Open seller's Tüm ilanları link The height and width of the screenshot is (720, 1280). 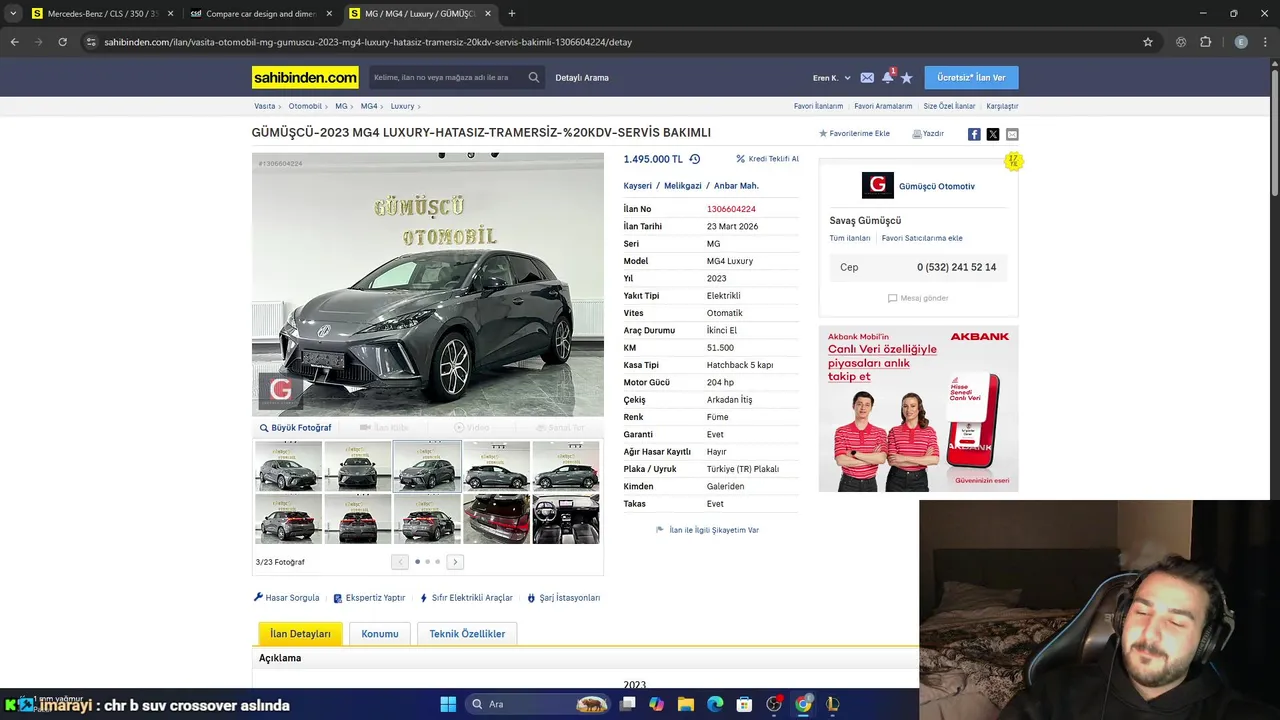pos(850,238)
